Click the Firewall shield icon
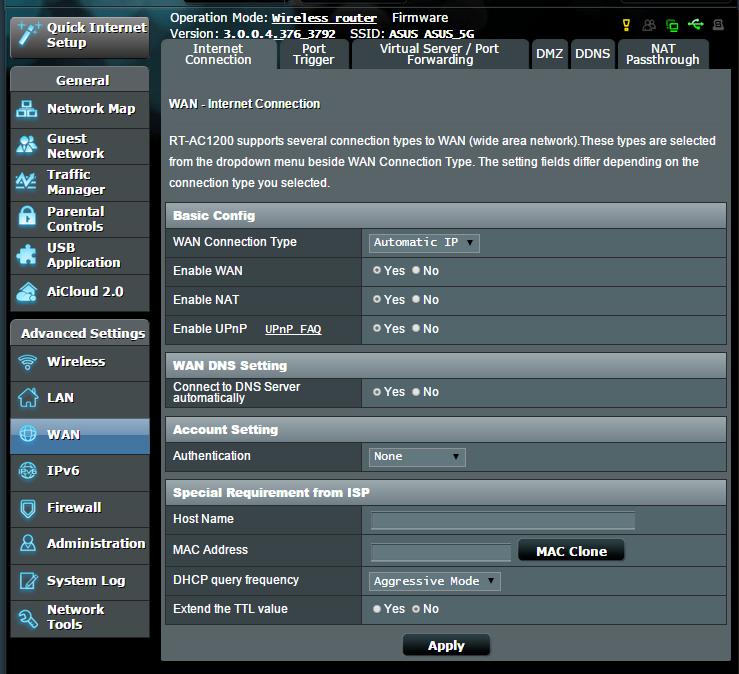The width and height of the screenshot is (739, 674). pos(28,508)
